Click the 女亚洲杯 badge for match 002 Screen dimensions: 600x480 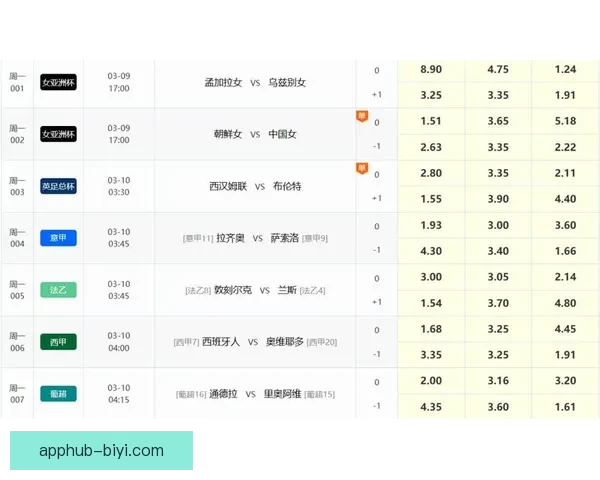coord(58,134)
